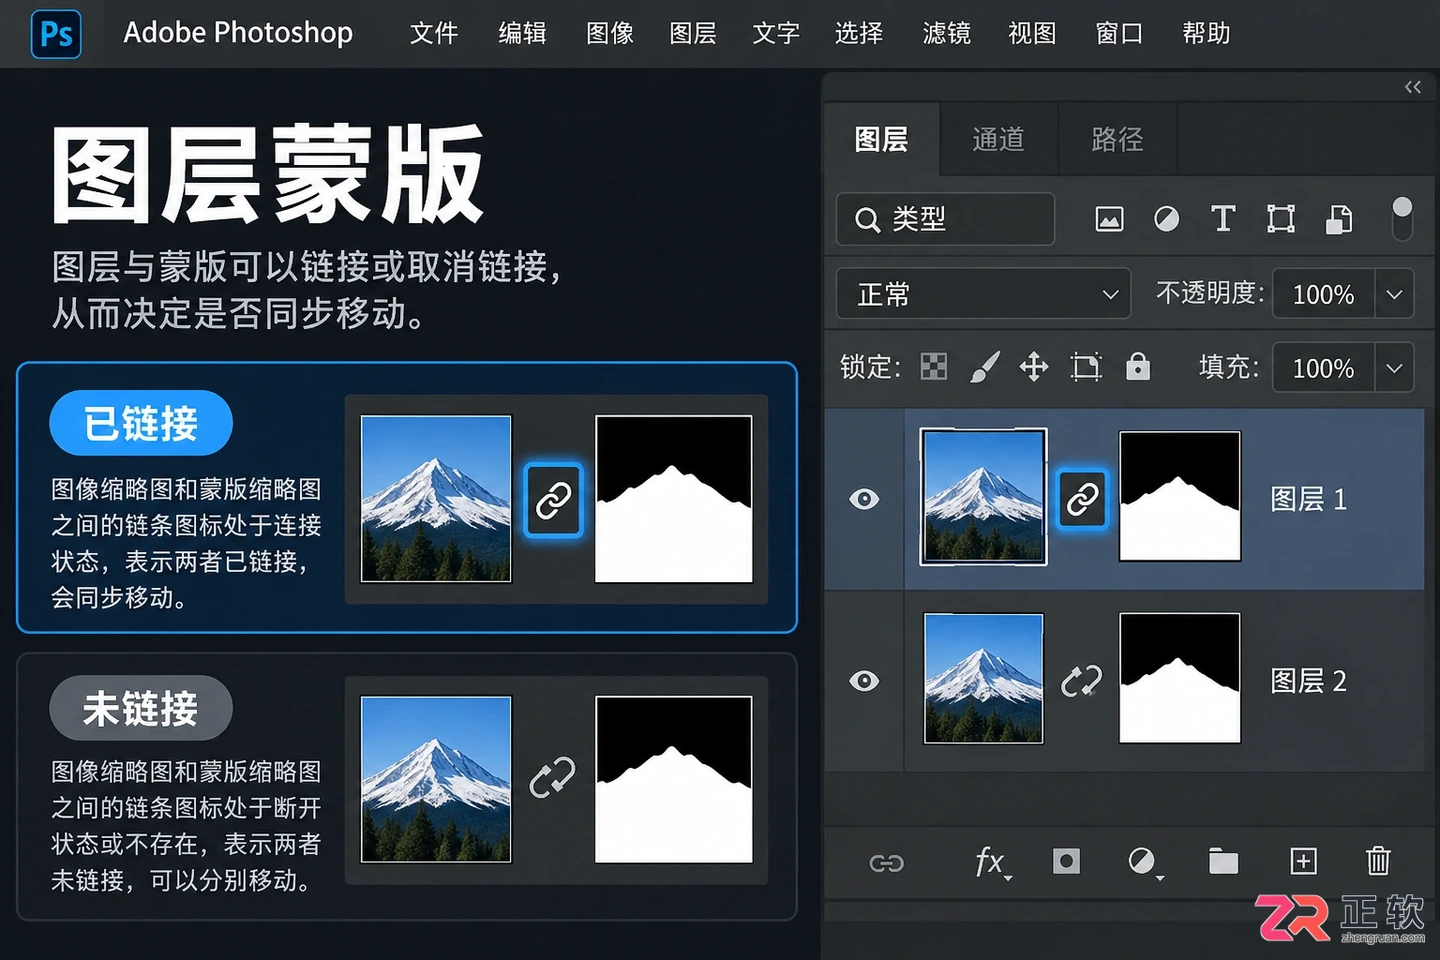Lock transparent pixels checkerboard icon
The width and height of the screenshot is (1440, 960).
coord(933,367)
